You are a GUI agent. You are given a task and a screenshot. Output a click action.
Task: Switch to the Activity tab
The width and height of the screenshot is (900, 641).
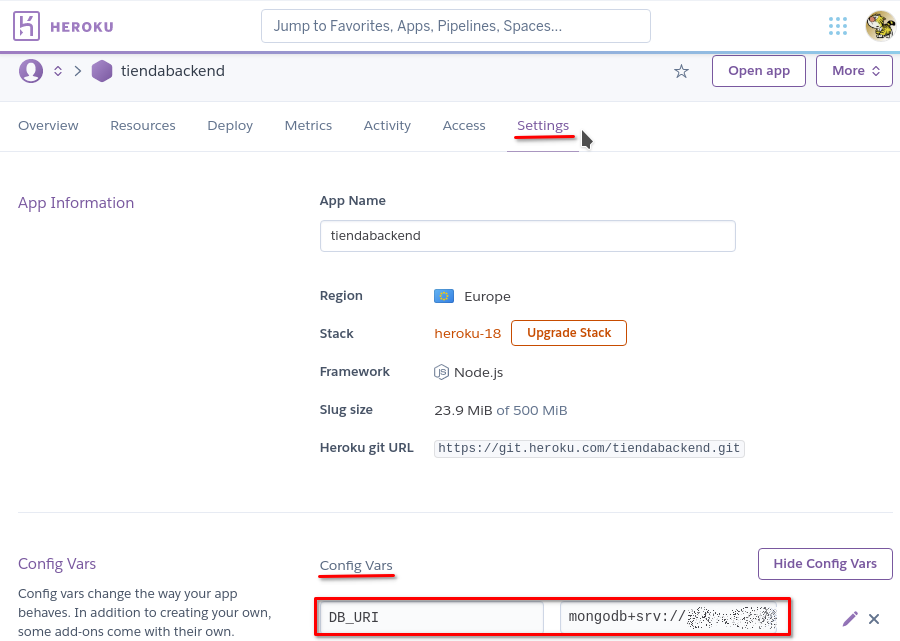point(387,126)
